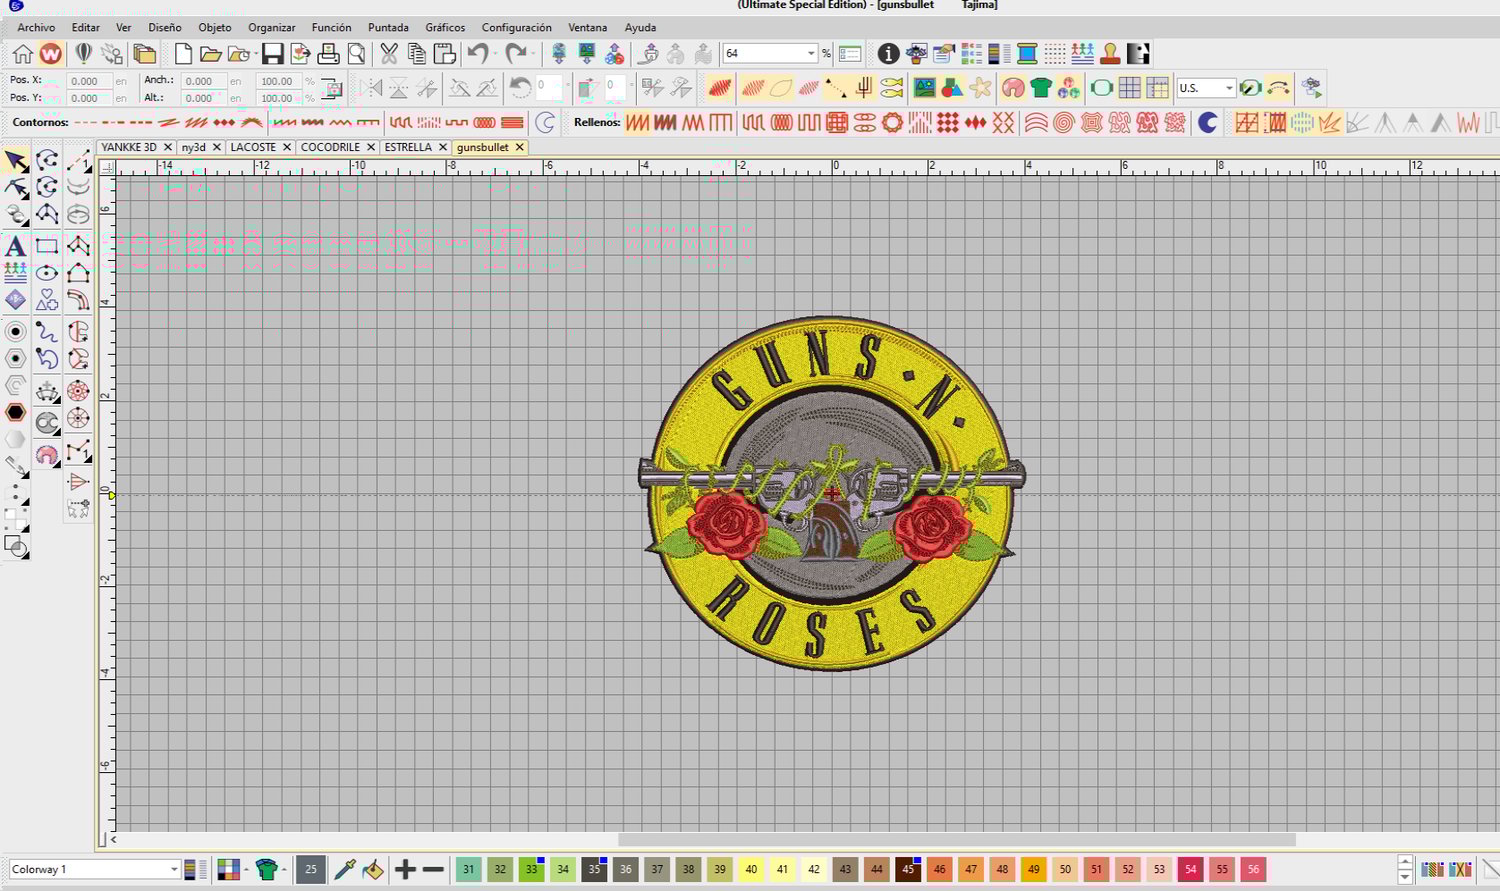
Task: Expand the background color dropdown arrow
Action: [x=246, y=869]
